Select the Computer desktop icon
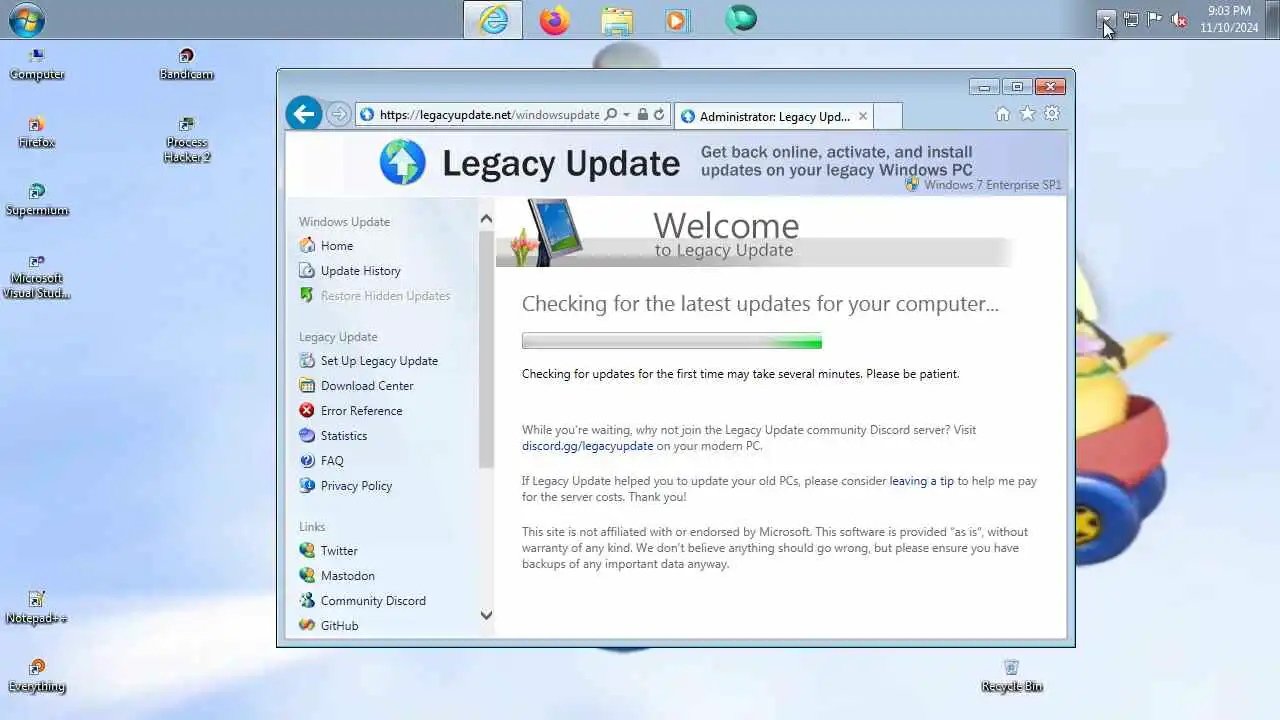The height and width of the screenshot is (720, 1280). [x=37, y=65]
